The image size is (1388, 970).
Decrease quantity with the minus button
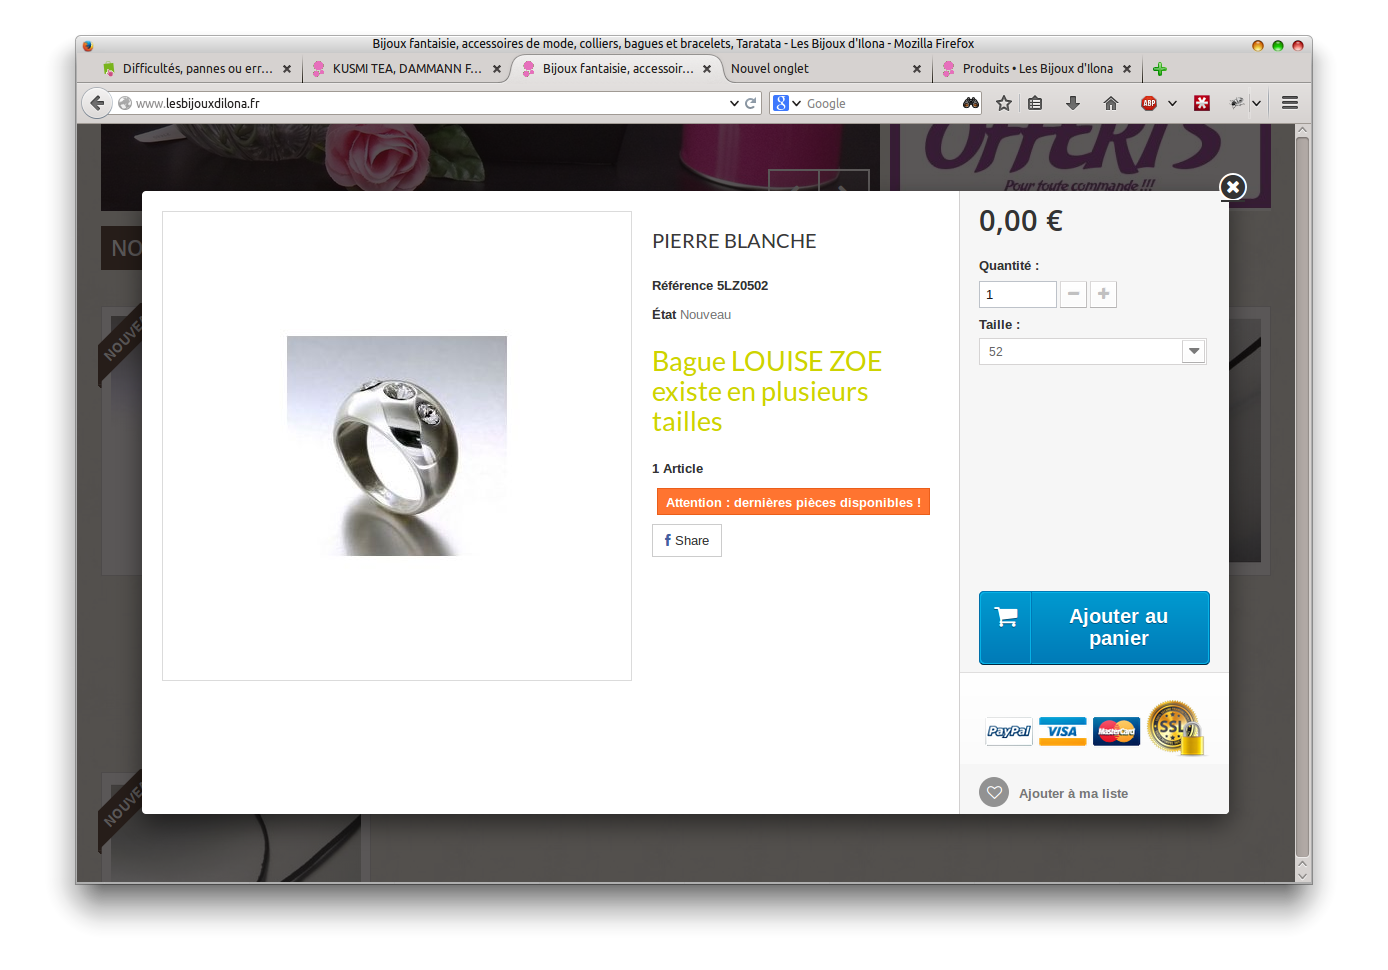pos(1073,294)
